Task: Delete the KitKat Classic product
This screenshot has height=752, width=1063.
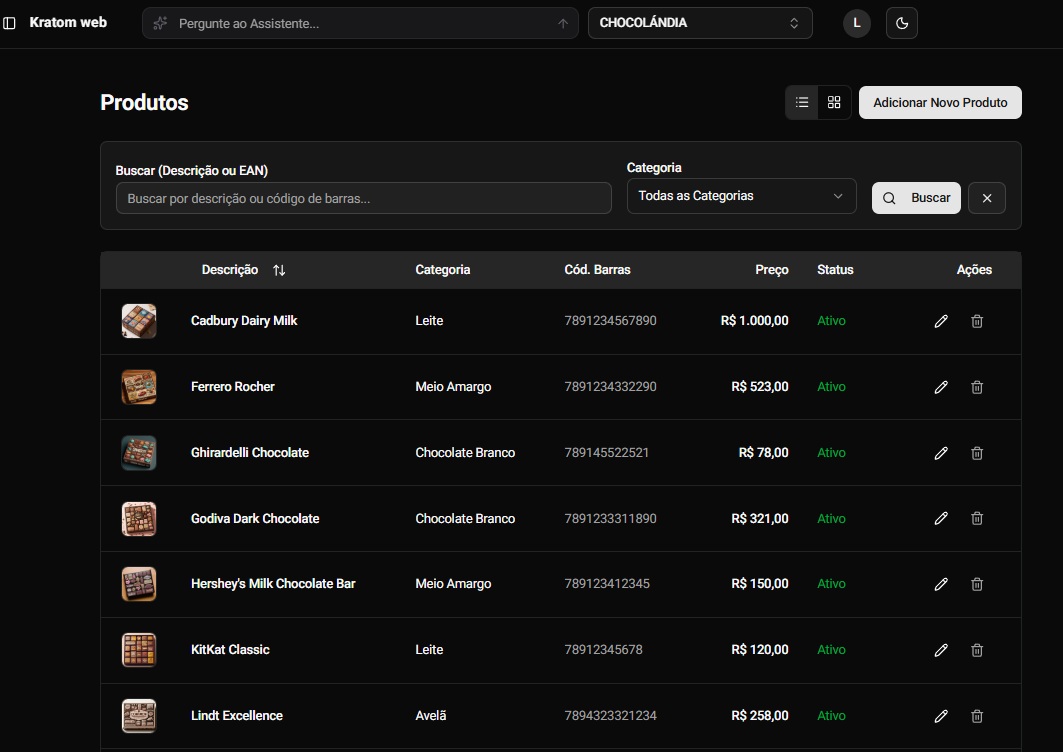Action: click(x=977, y=650)
